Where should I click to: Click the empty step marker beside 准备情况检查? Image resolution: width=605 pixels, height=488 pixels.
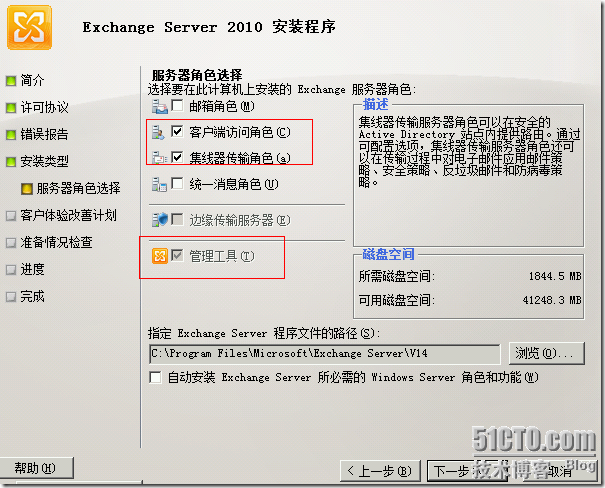pyautogui.click(x=11, y=243)
